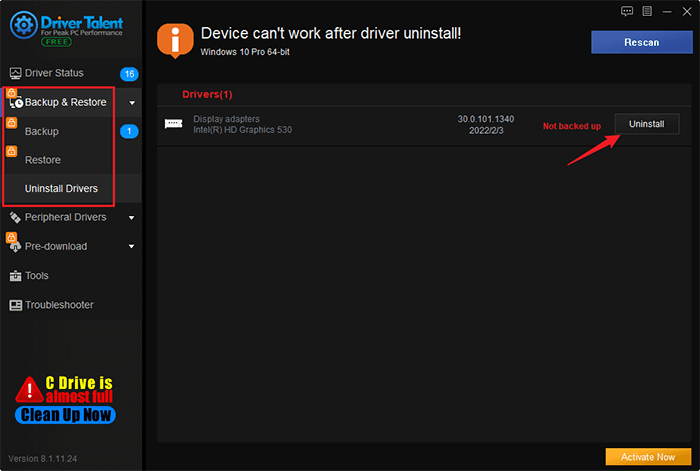
Task: Click the Pre-download cloud icon
Action: [x=16, y=246]
